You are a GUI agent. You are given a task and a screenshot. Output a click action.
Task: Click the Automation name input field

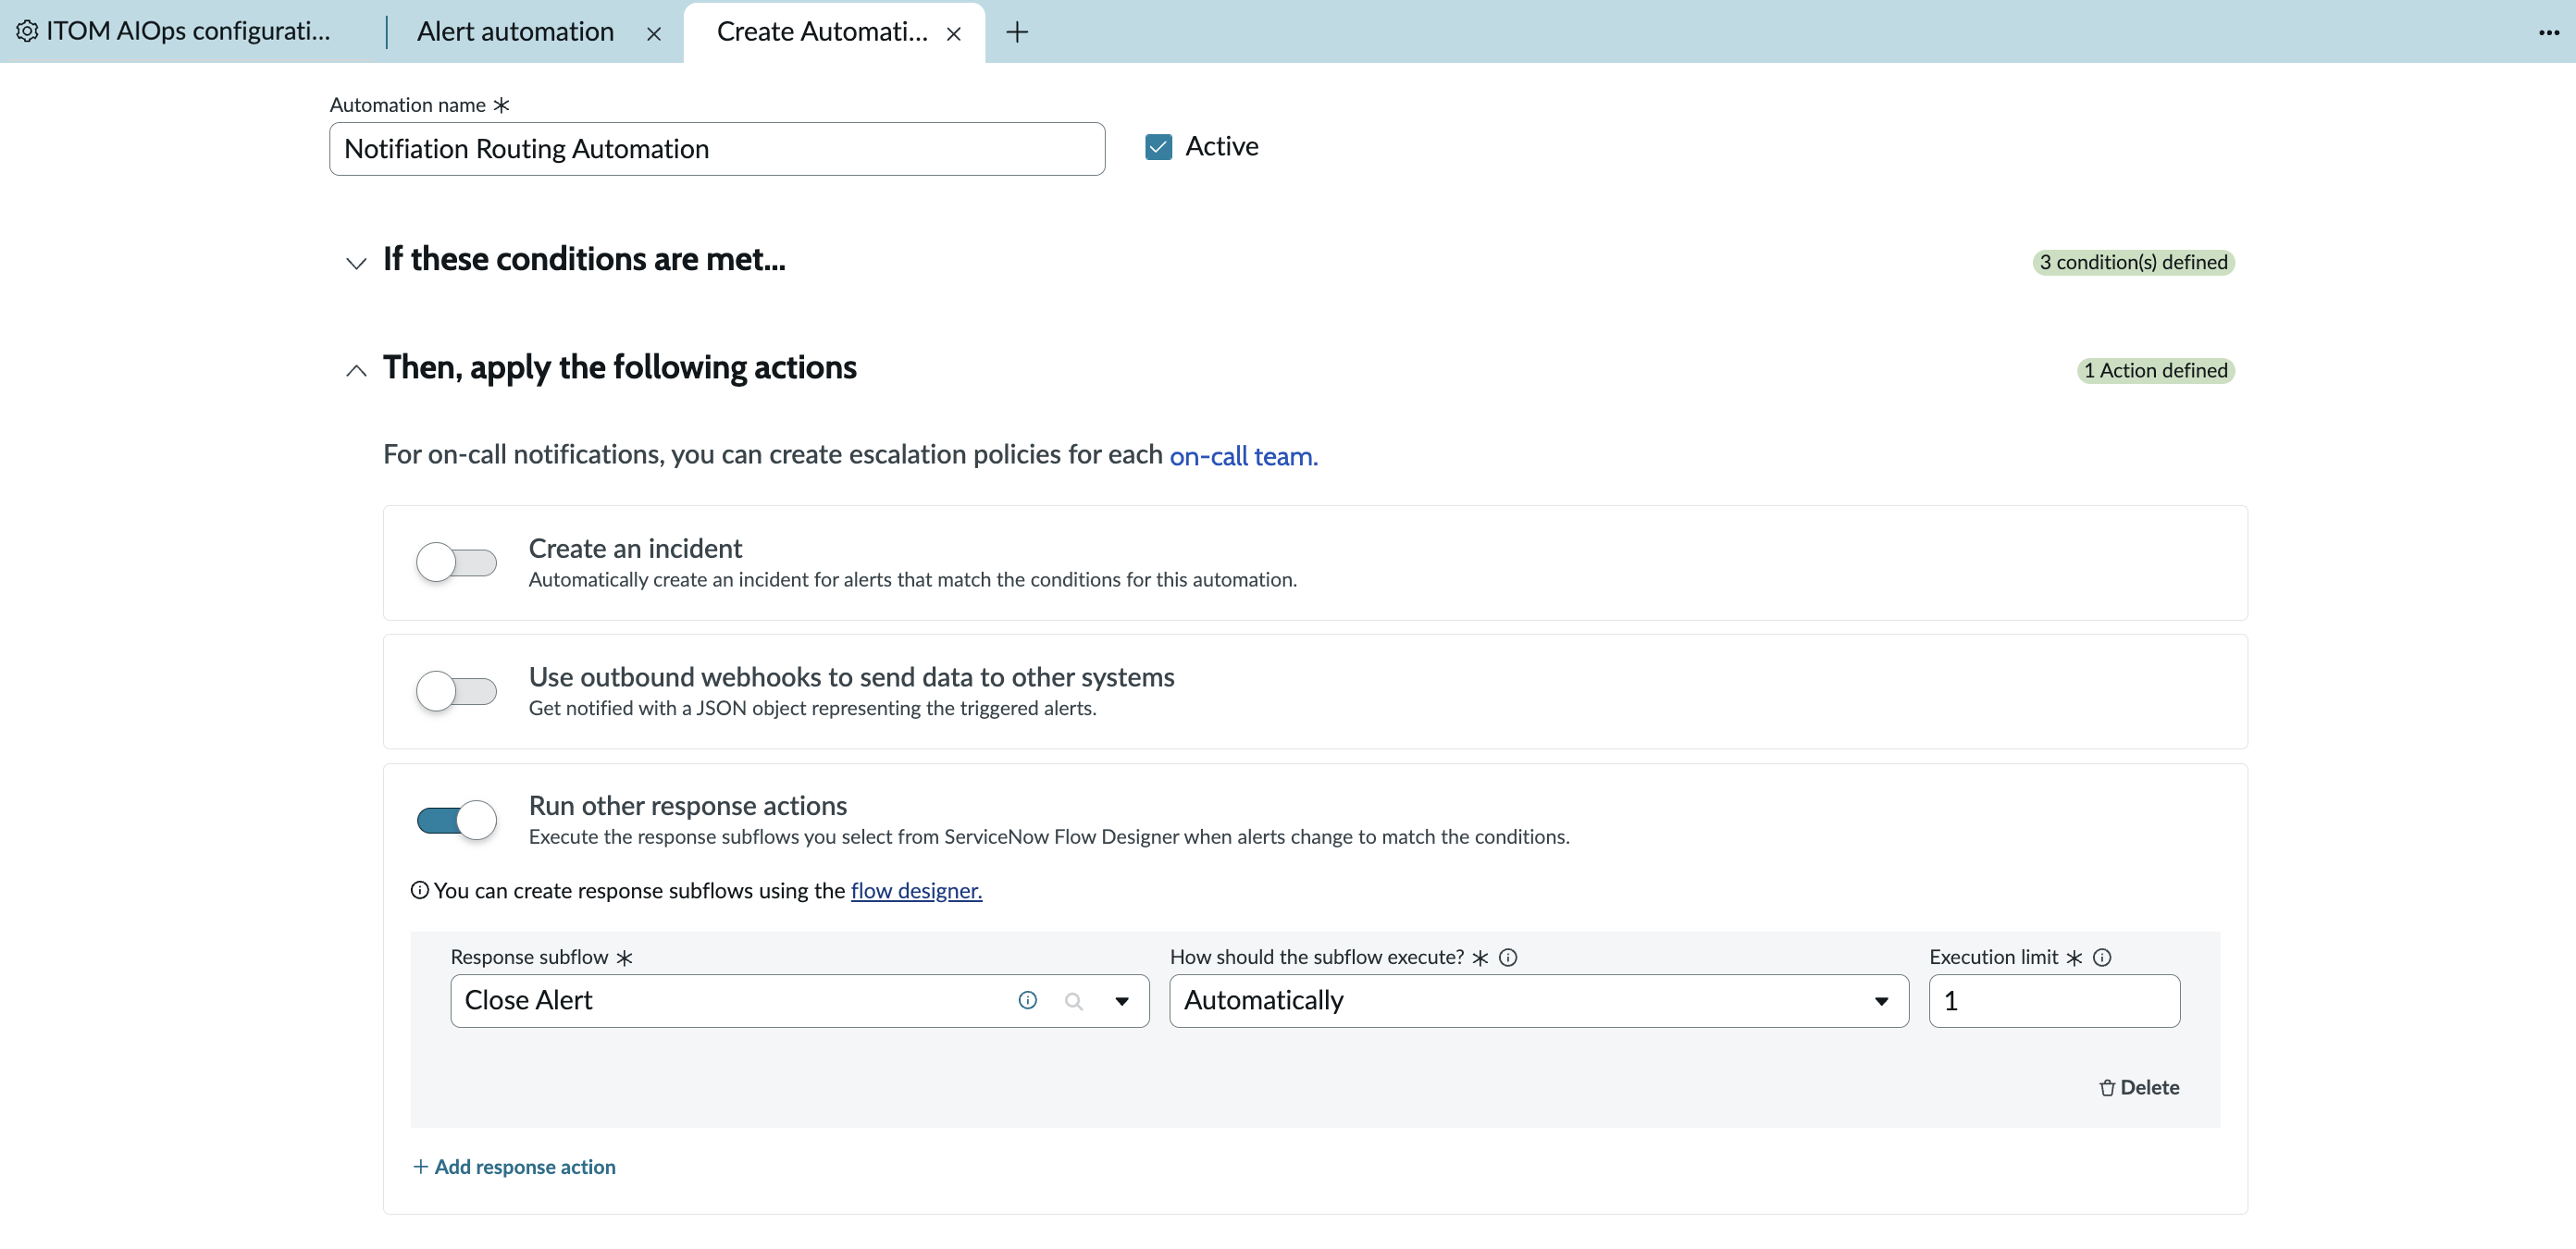716,149
